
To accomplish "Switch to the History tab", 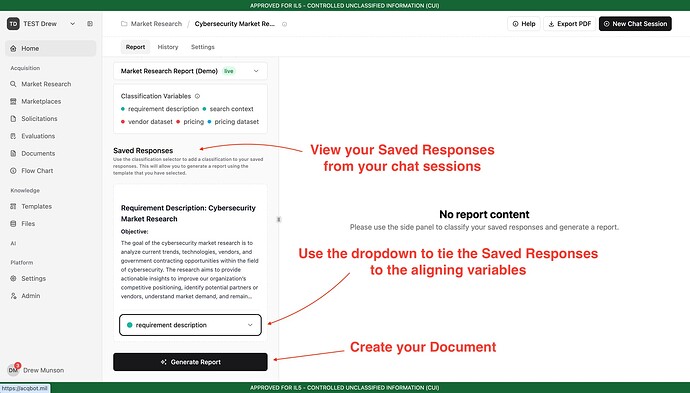I will 168,47.
